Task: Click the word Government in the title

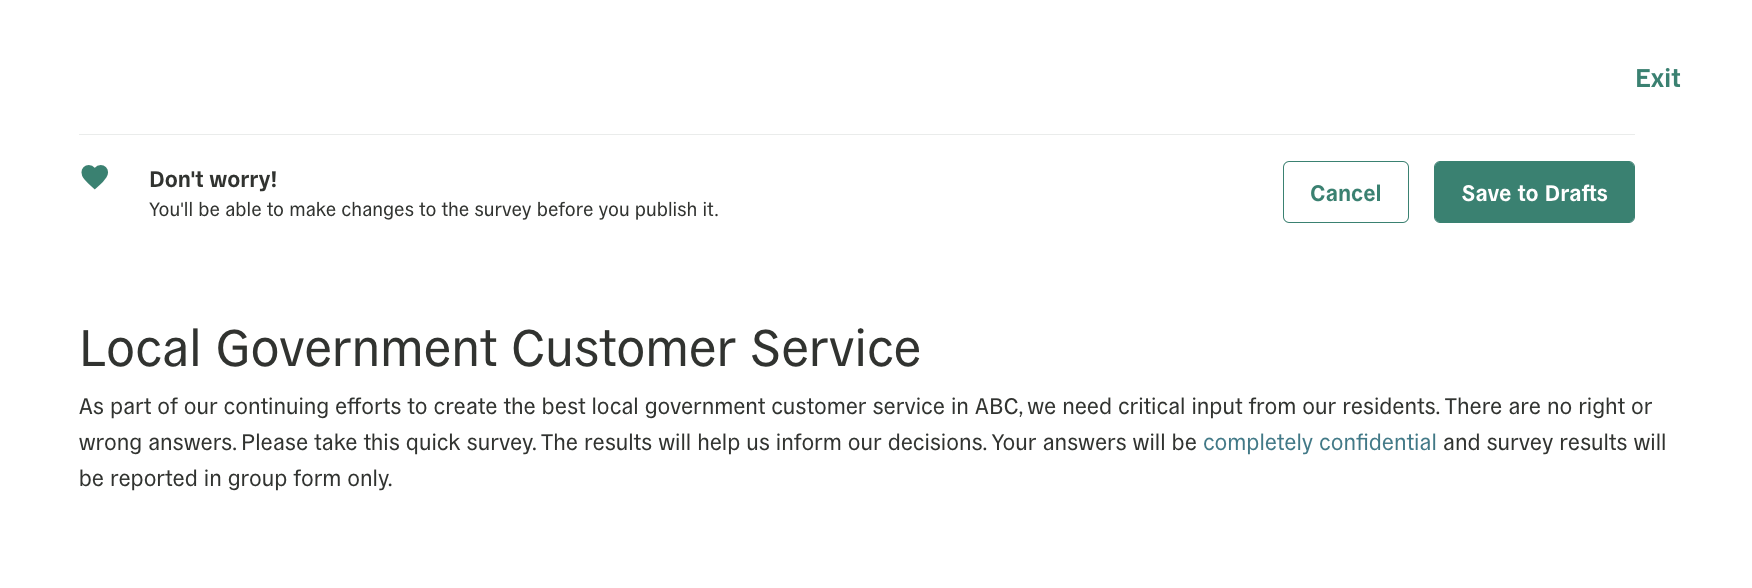Action: pos(356,348)
